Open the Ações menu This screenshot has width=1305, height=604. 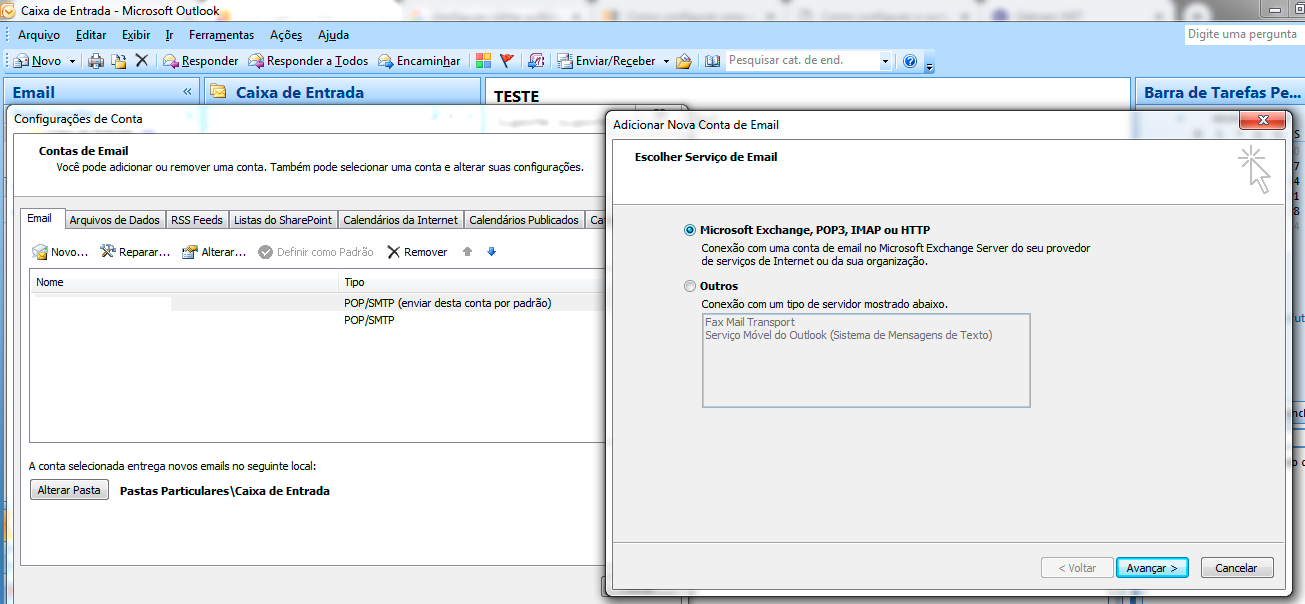click(286, 35)
